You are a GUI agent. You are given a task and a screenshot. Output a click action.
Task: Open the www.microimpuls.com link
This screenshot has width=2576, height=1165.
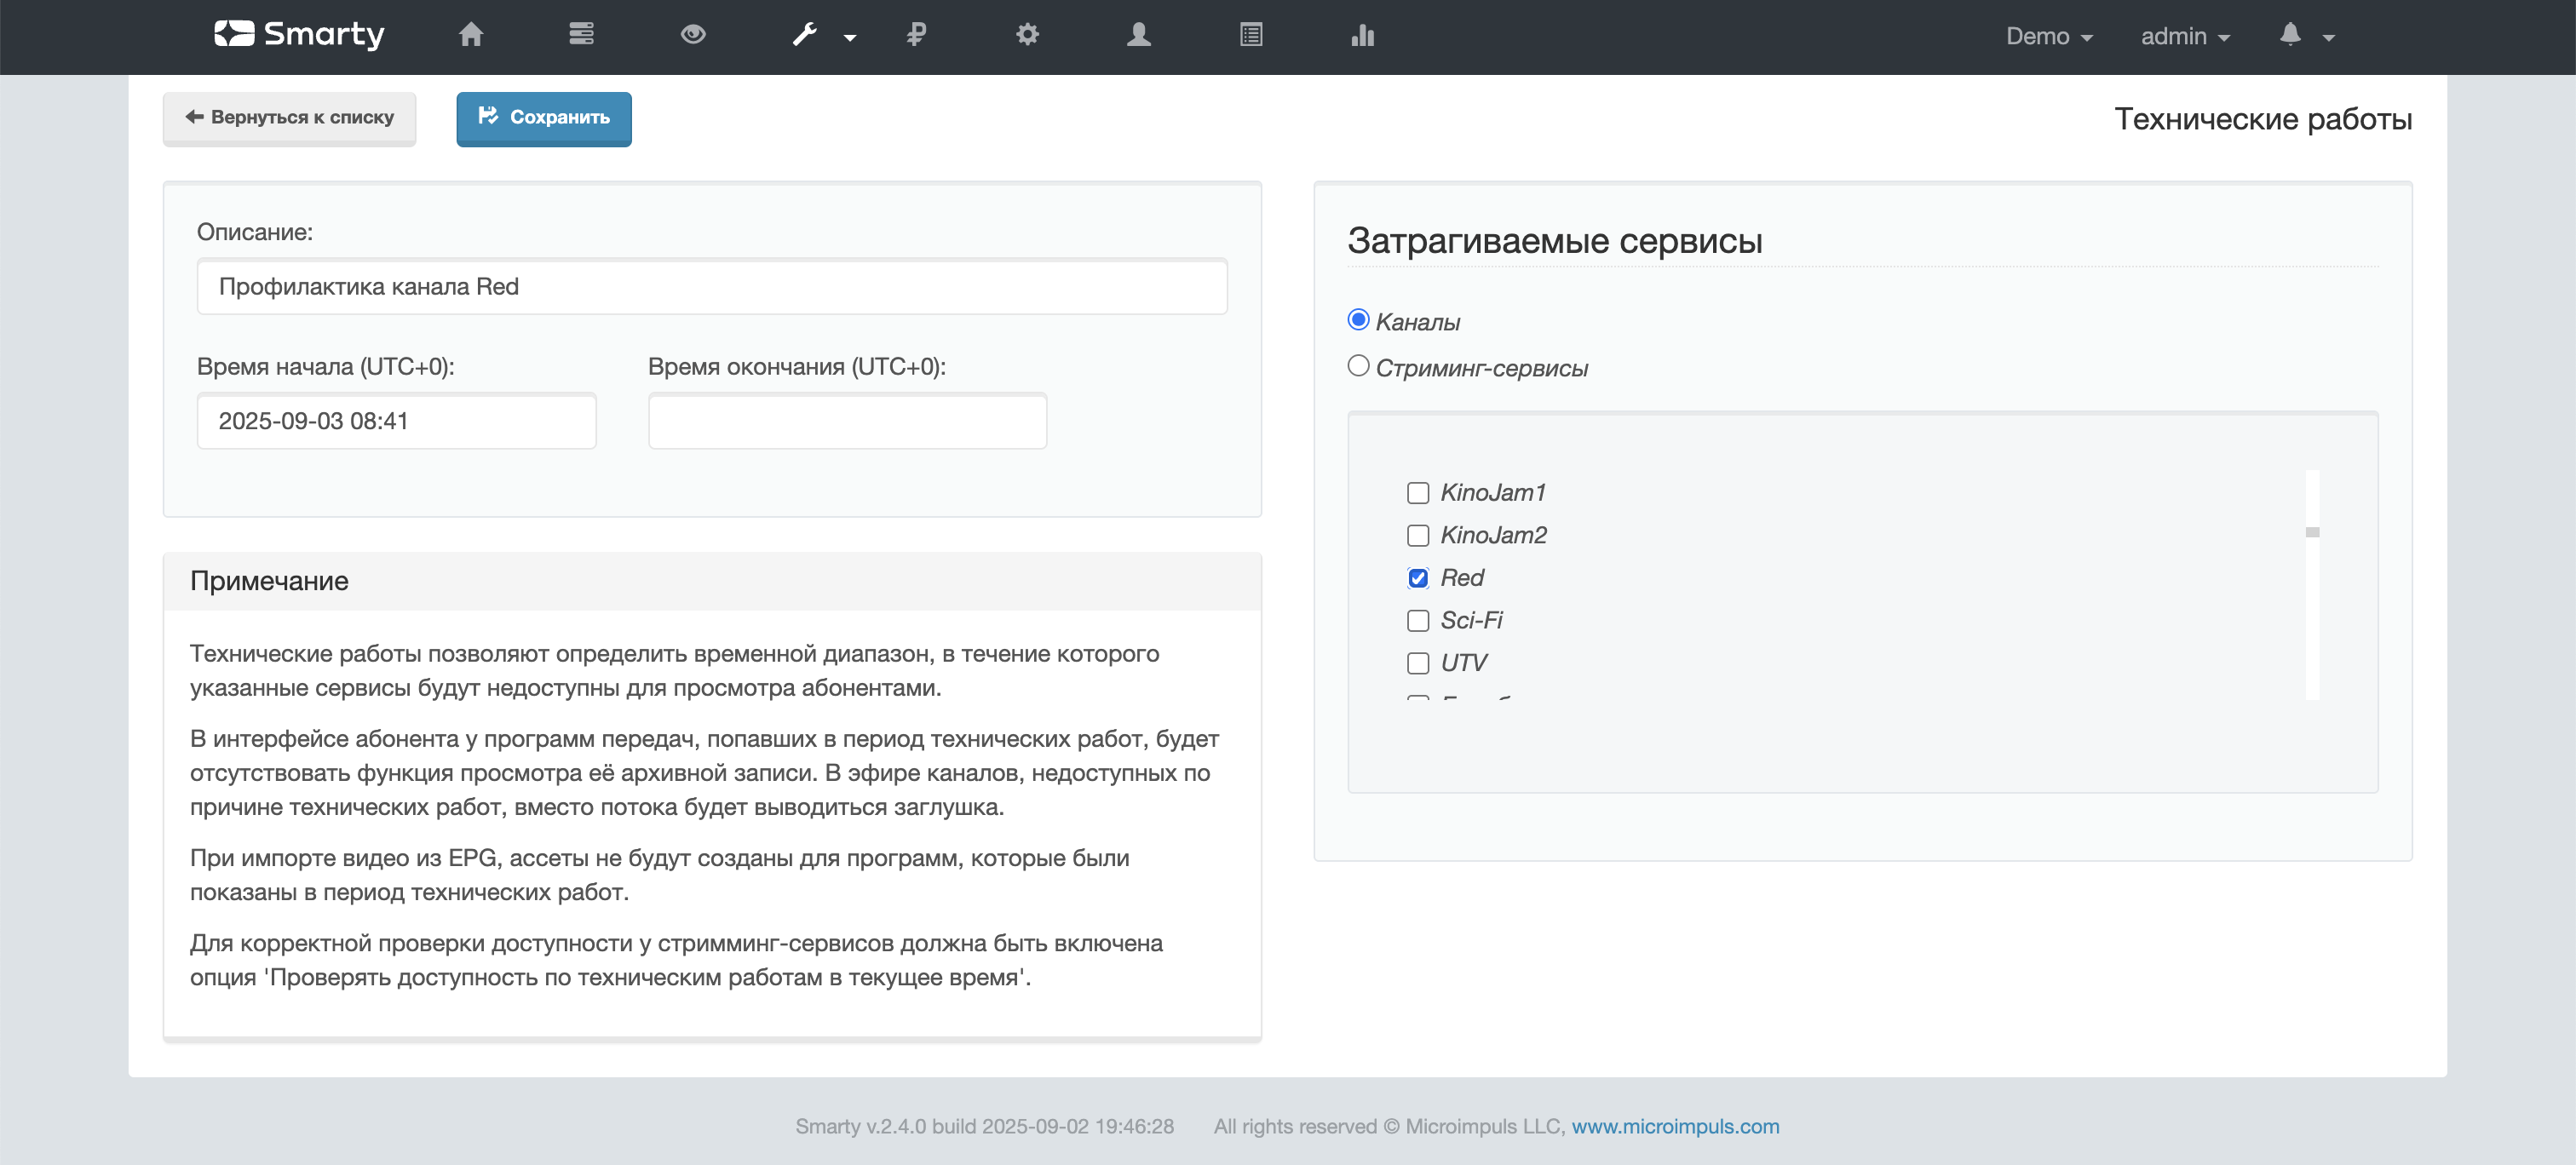pyautogui.click(x=1676, y=1126)
